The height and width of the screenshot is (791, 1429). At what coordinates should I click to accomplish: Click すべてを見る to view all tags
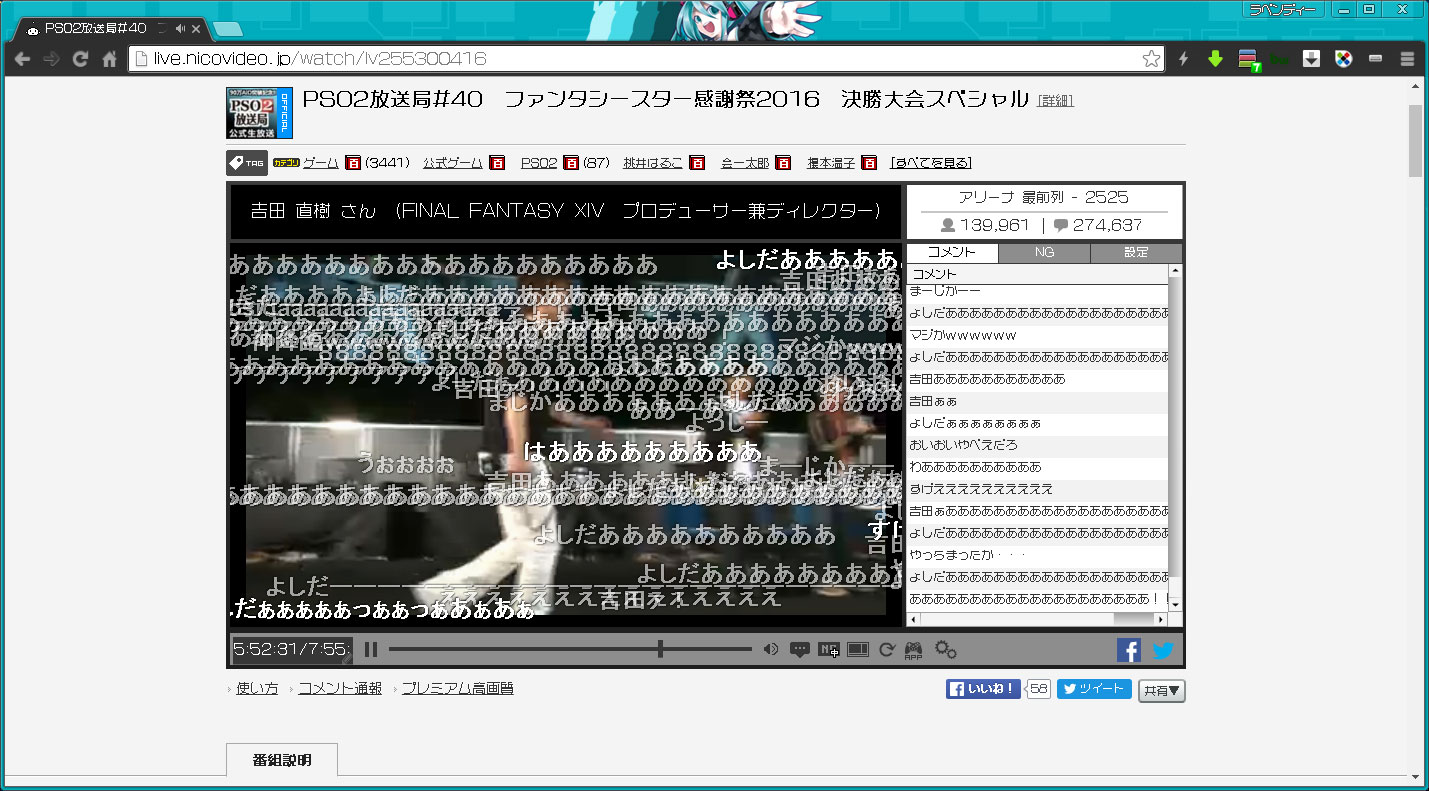(x=931, y=163)
